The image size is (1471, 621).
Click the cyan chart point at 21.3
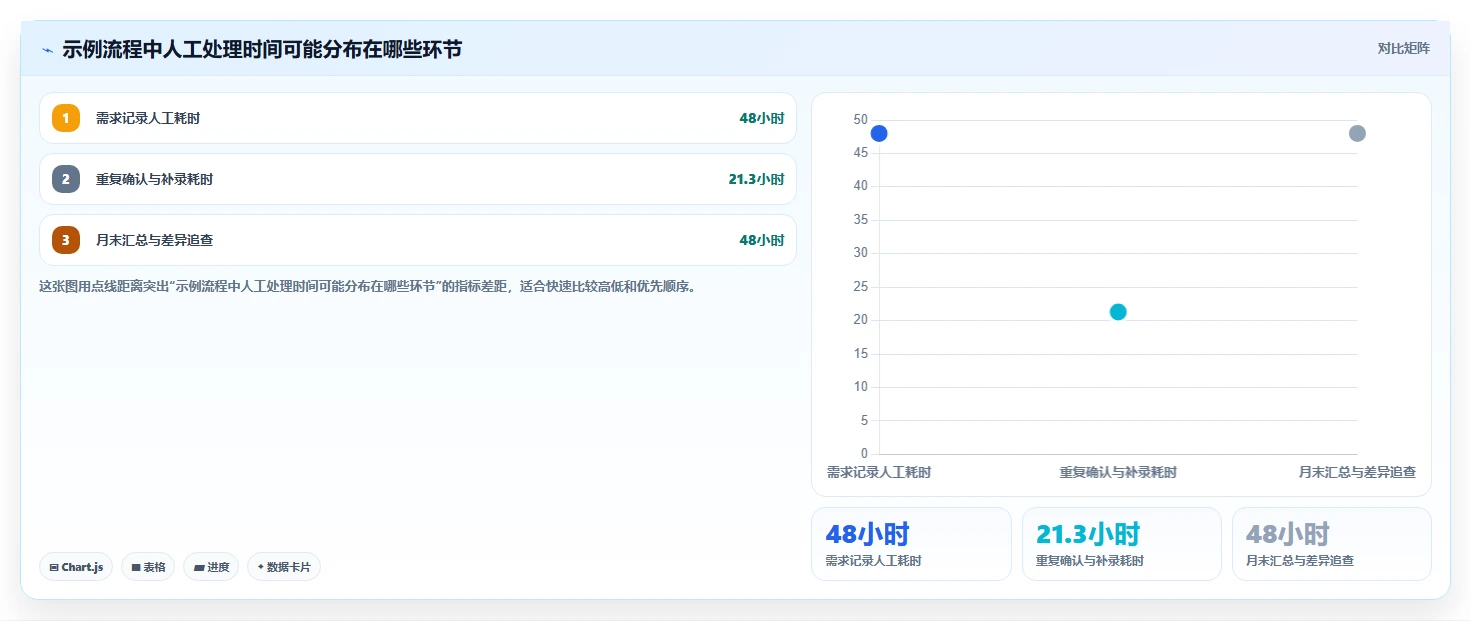1118,311
